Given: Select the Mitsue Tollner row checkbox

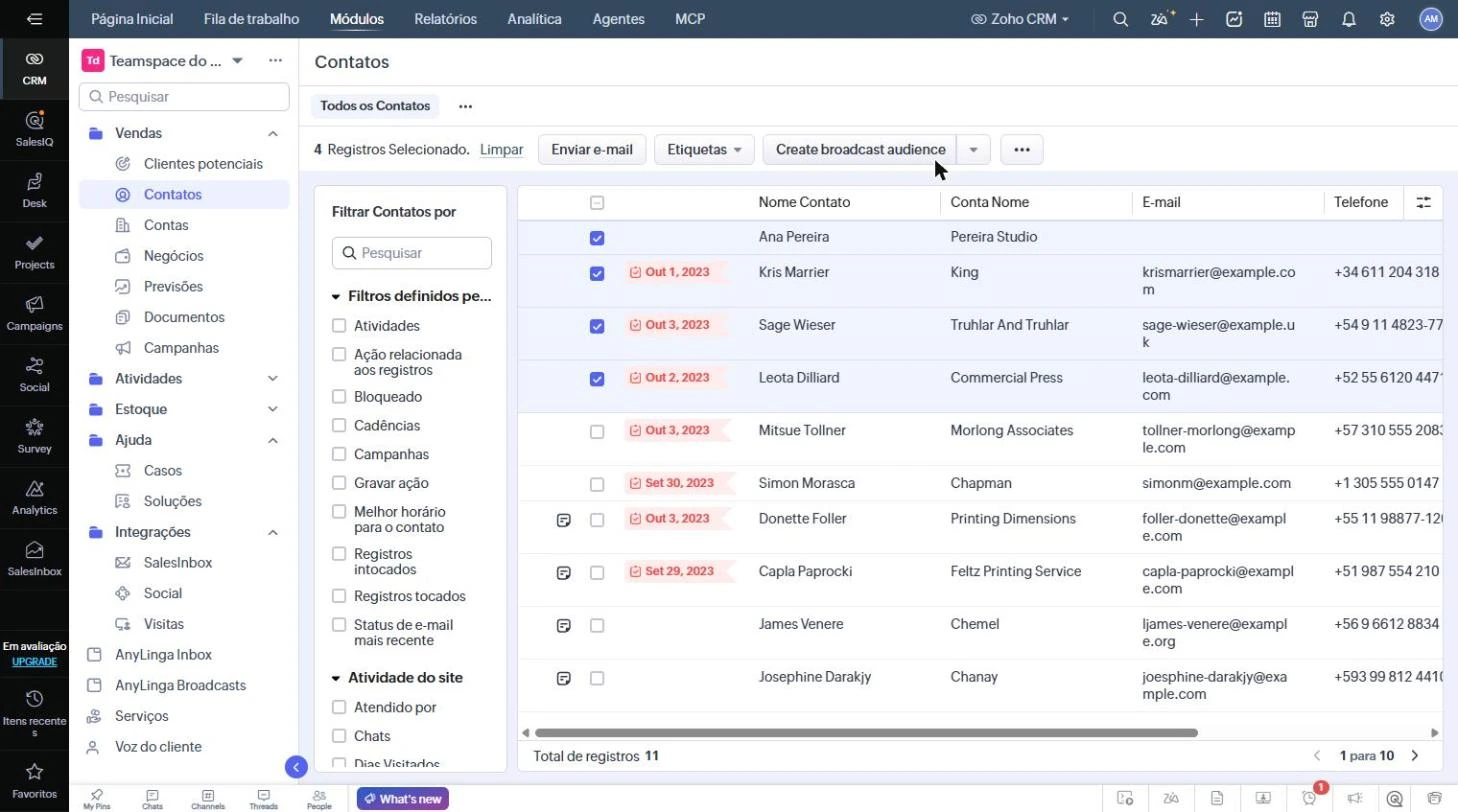Looking at the screenshot, I should tap(597, 432).
